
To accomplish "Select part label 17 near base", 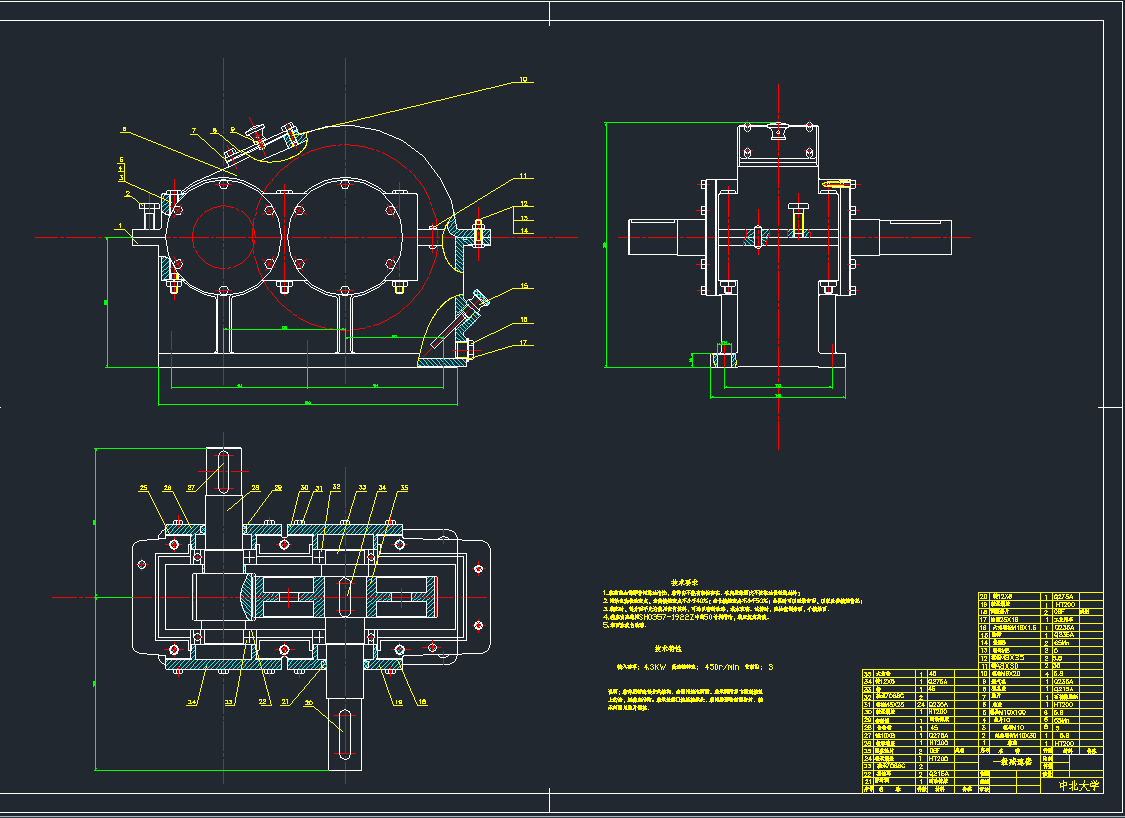I will pos(523,344).
